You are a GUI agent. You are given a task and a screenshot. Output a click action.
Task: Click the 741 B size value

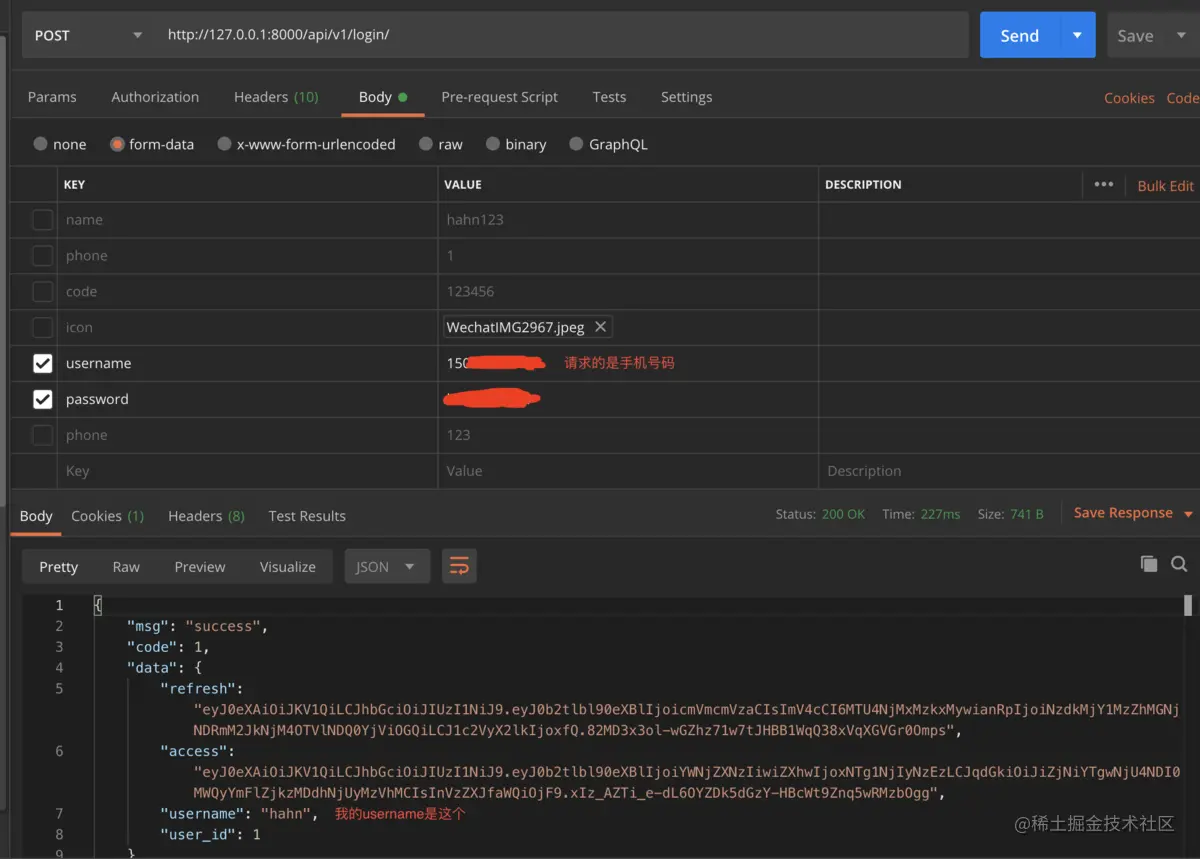click(x=1026, y=514)
